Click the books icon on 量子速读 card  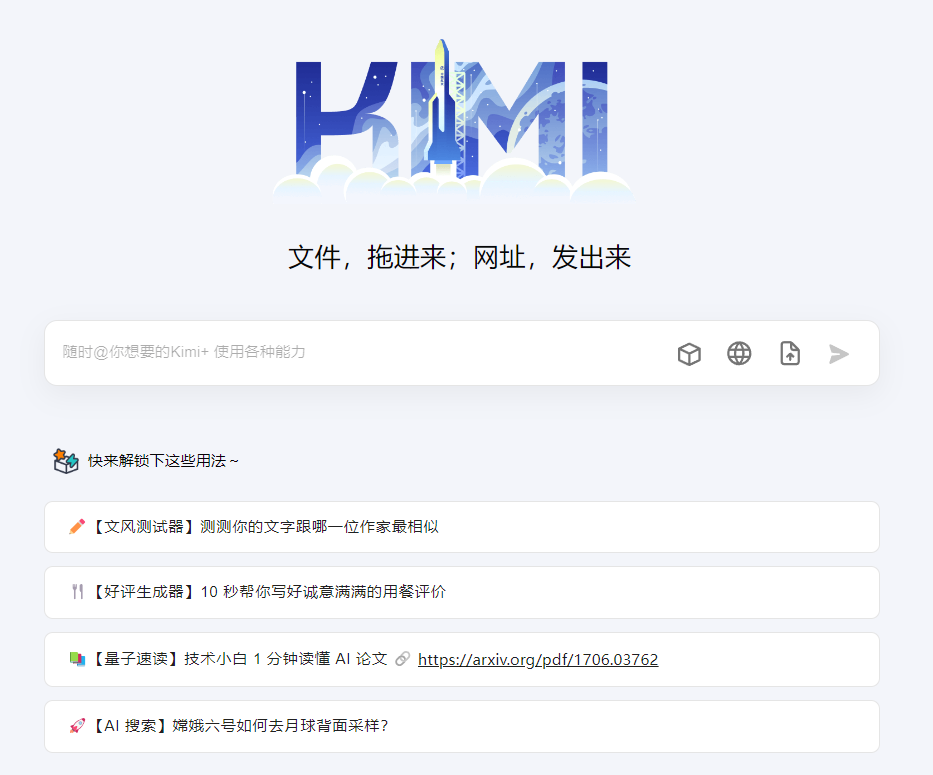(x=77, y=659)
